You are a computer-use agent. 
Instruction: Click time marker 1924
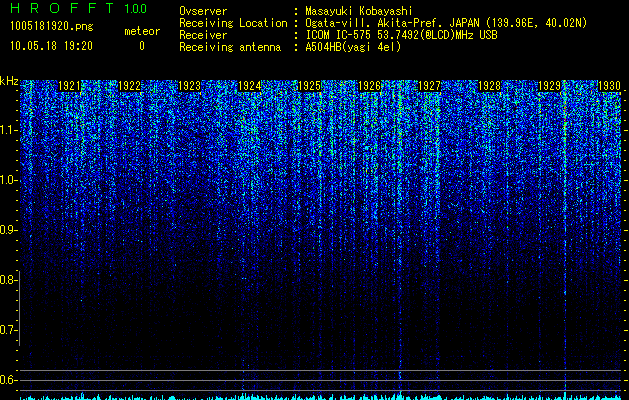[250, 86]
